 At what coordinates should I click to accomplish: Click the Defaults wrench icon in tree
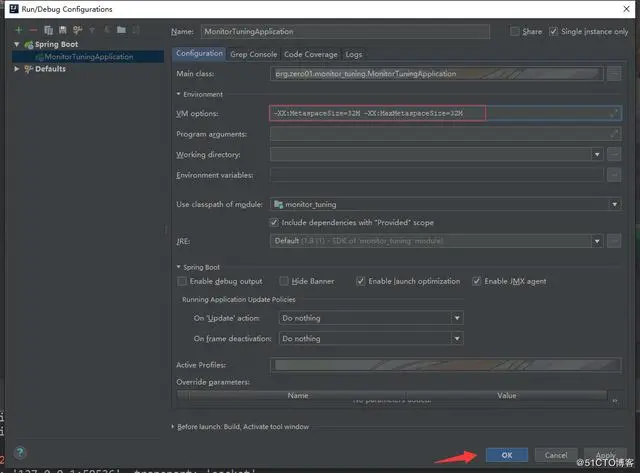[x=29, y=69]
